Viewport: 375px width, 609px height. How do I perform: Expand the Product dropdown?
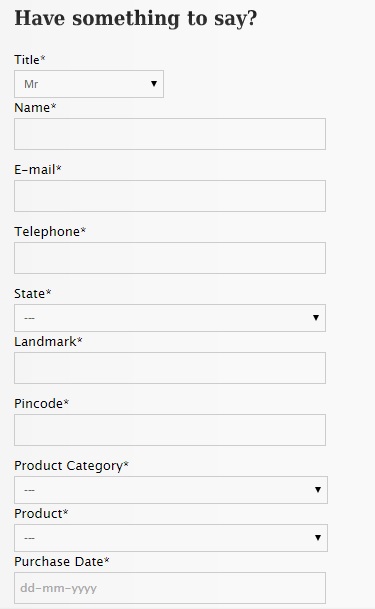pyautogui.click(x=171, y=538)
